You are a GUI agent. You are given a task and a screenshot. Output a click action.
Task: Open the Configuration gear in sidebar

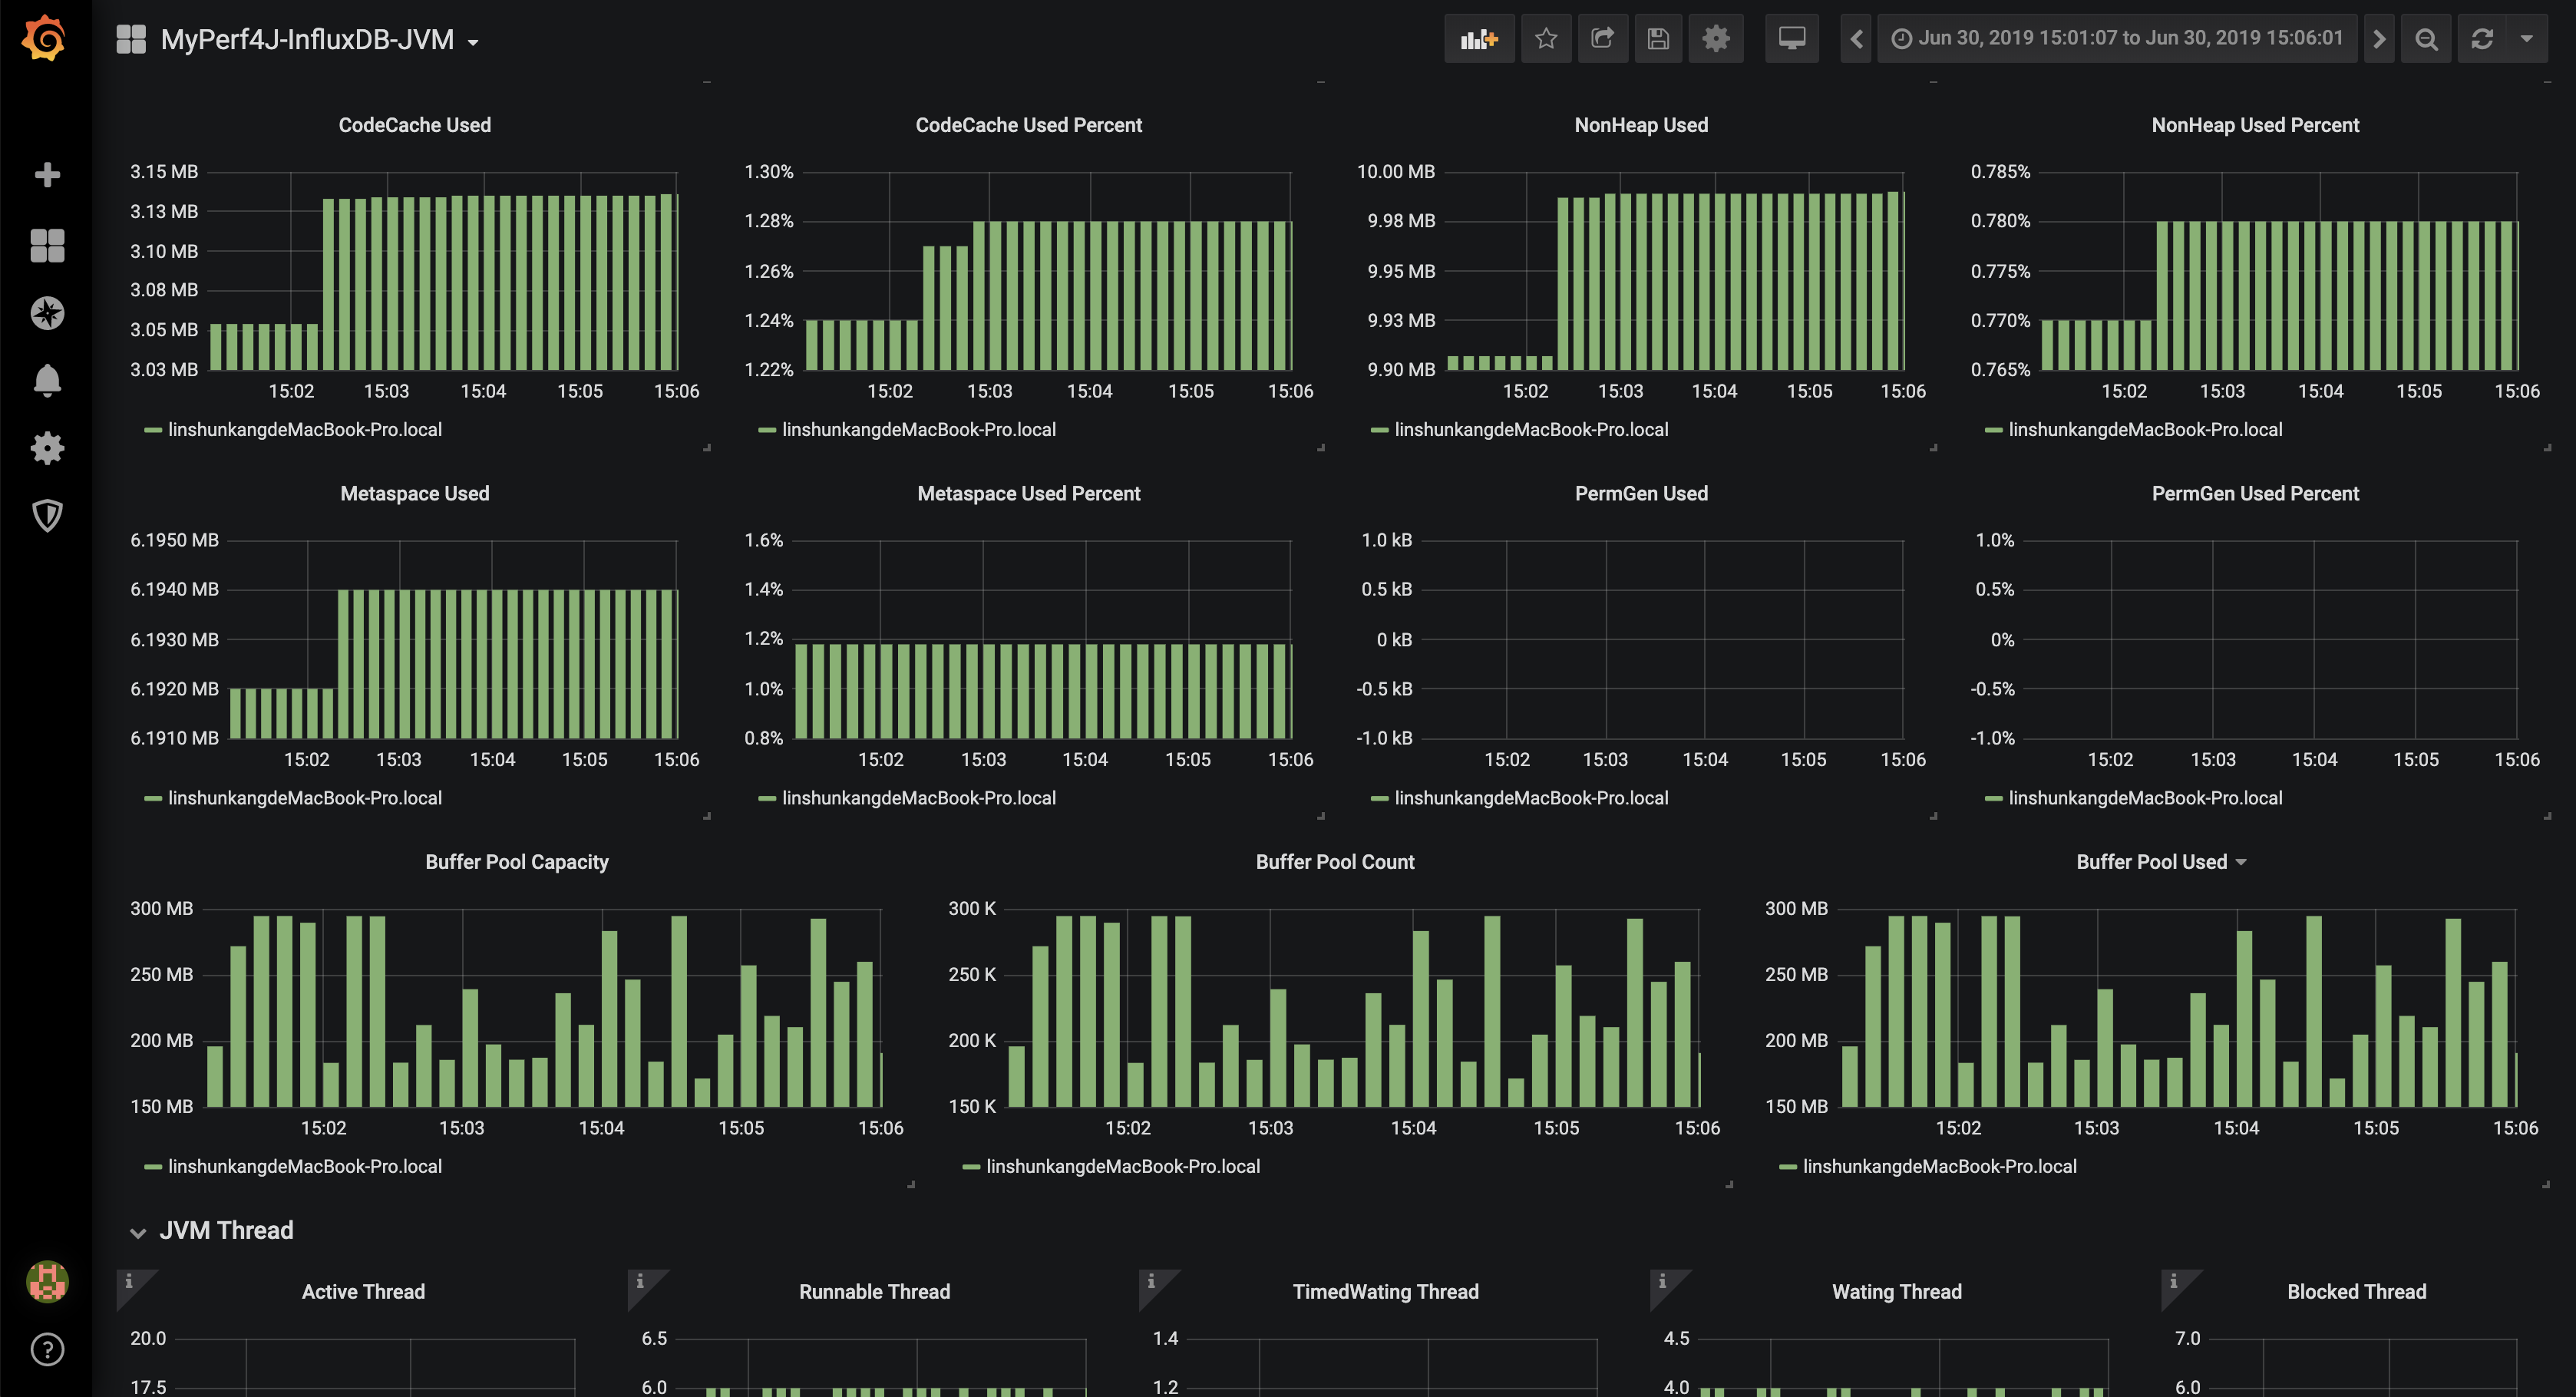[47, 448]
